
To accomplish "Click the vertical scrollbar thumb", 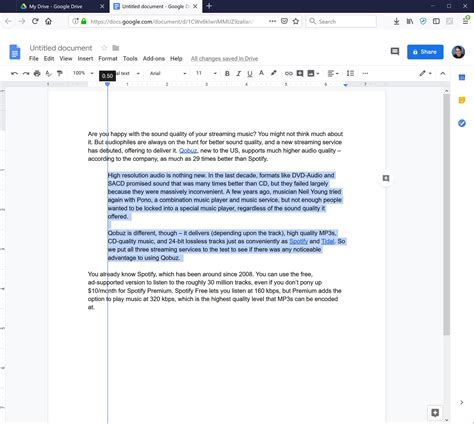I will pos(446,215).
